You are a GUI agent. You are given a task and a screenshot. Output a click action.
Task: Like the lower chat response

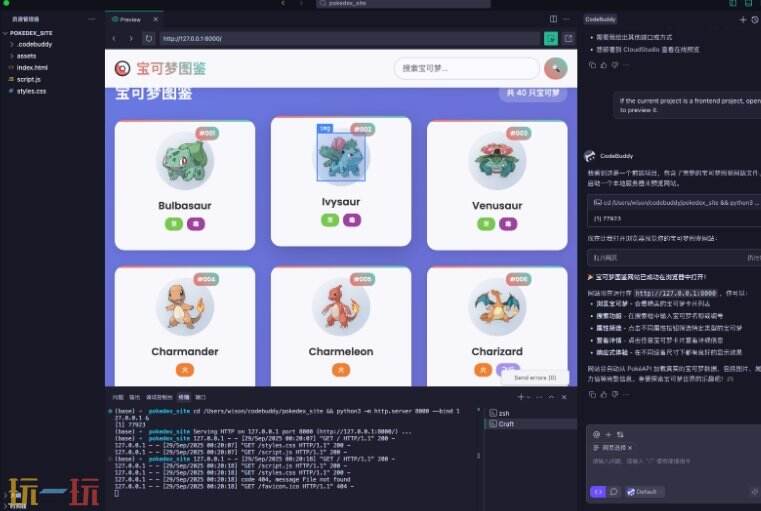tap(604, 395)
